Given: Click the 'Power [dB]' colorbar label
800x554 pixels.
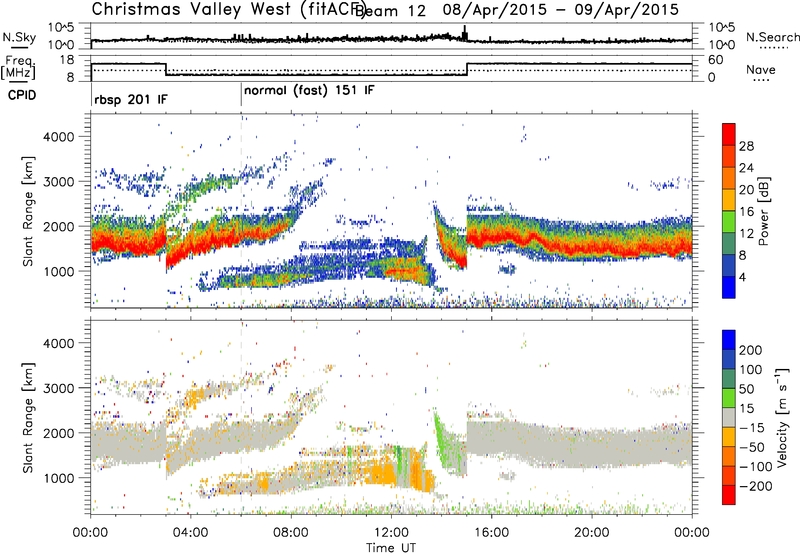Looking at the screenshot, I should click(764, 211).
